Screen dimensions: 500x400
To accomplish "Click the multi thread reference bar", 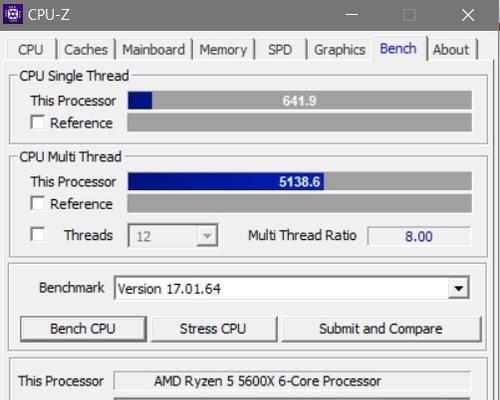I will 300,203.
